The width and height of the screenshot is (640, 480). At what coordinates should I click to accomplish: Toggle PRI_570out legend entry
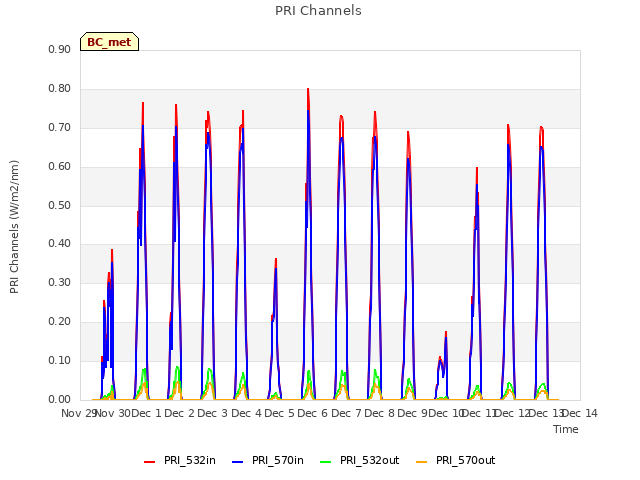(456, 460)
